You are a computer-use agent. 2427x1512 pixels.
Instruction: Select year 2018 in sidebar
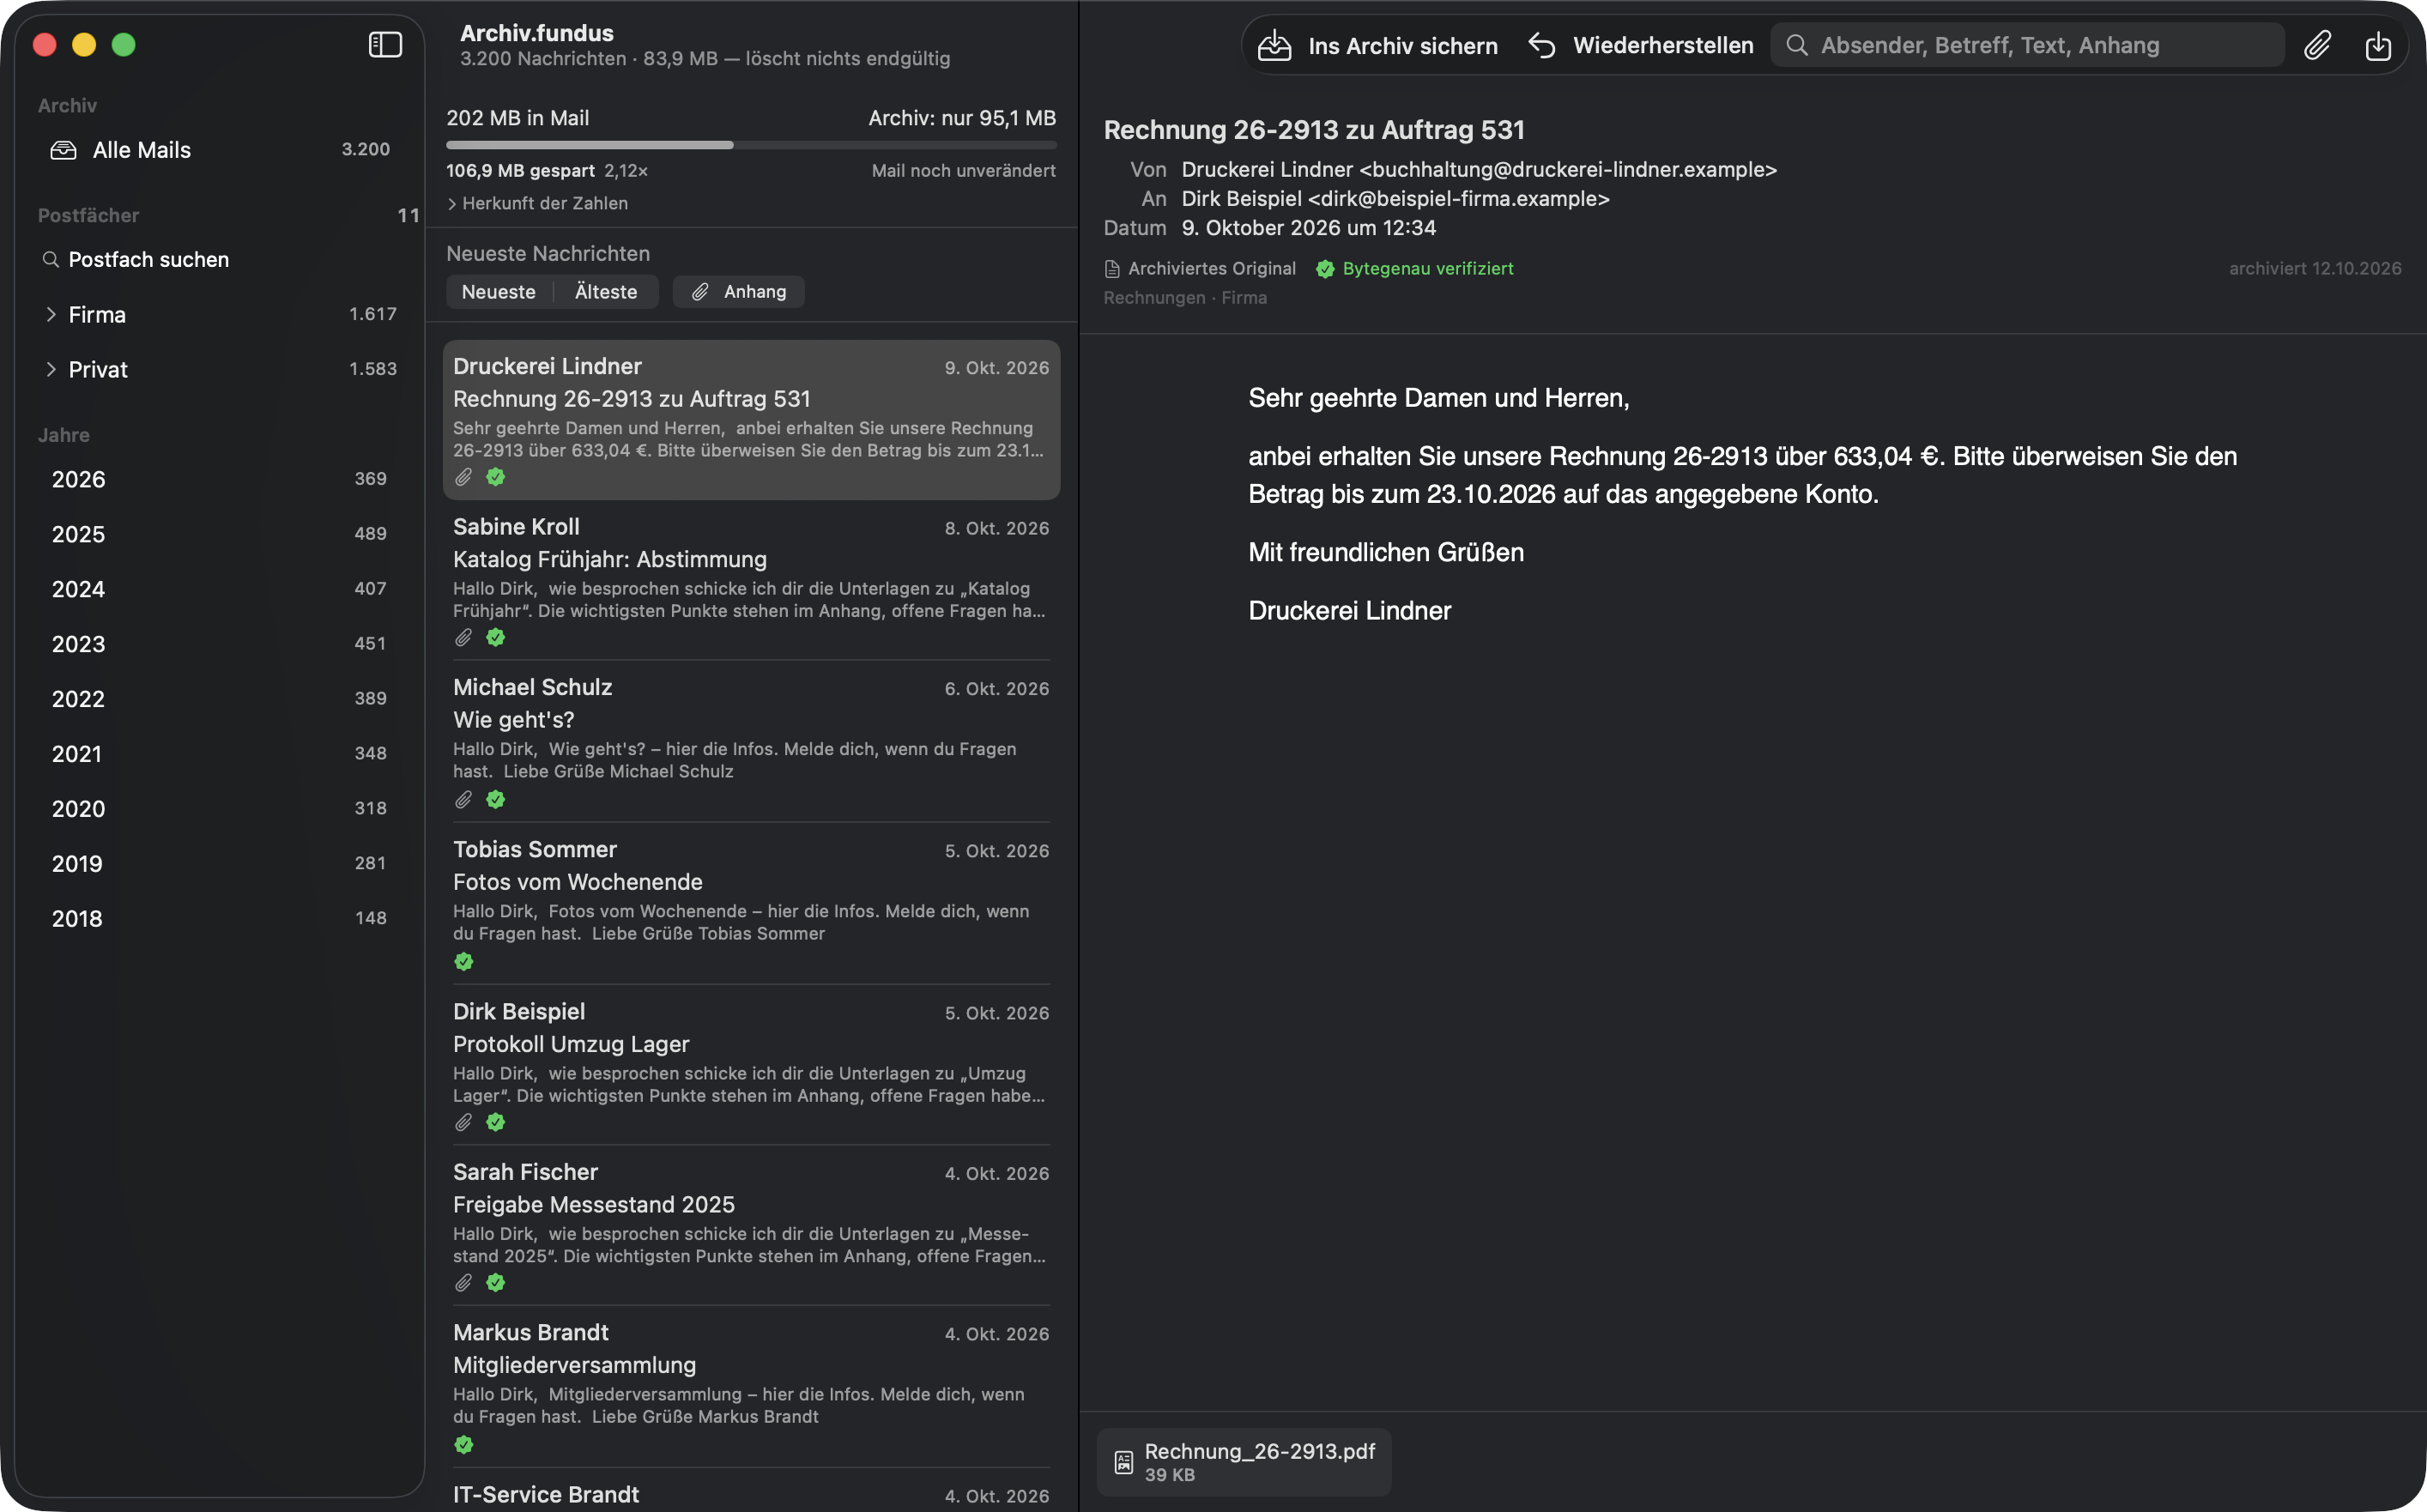pyautogui.click(x=219, y=918)
